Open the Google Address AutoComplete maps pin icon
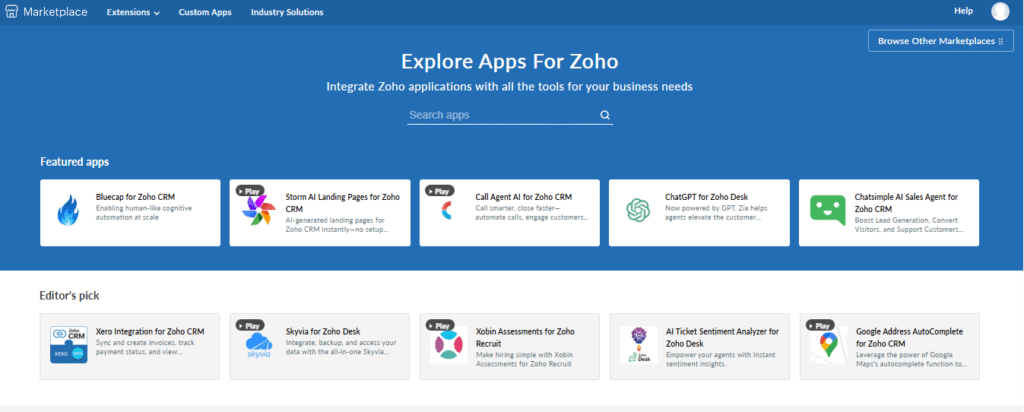This screenshot has width=1024, height=412. (x=827, y=346)
